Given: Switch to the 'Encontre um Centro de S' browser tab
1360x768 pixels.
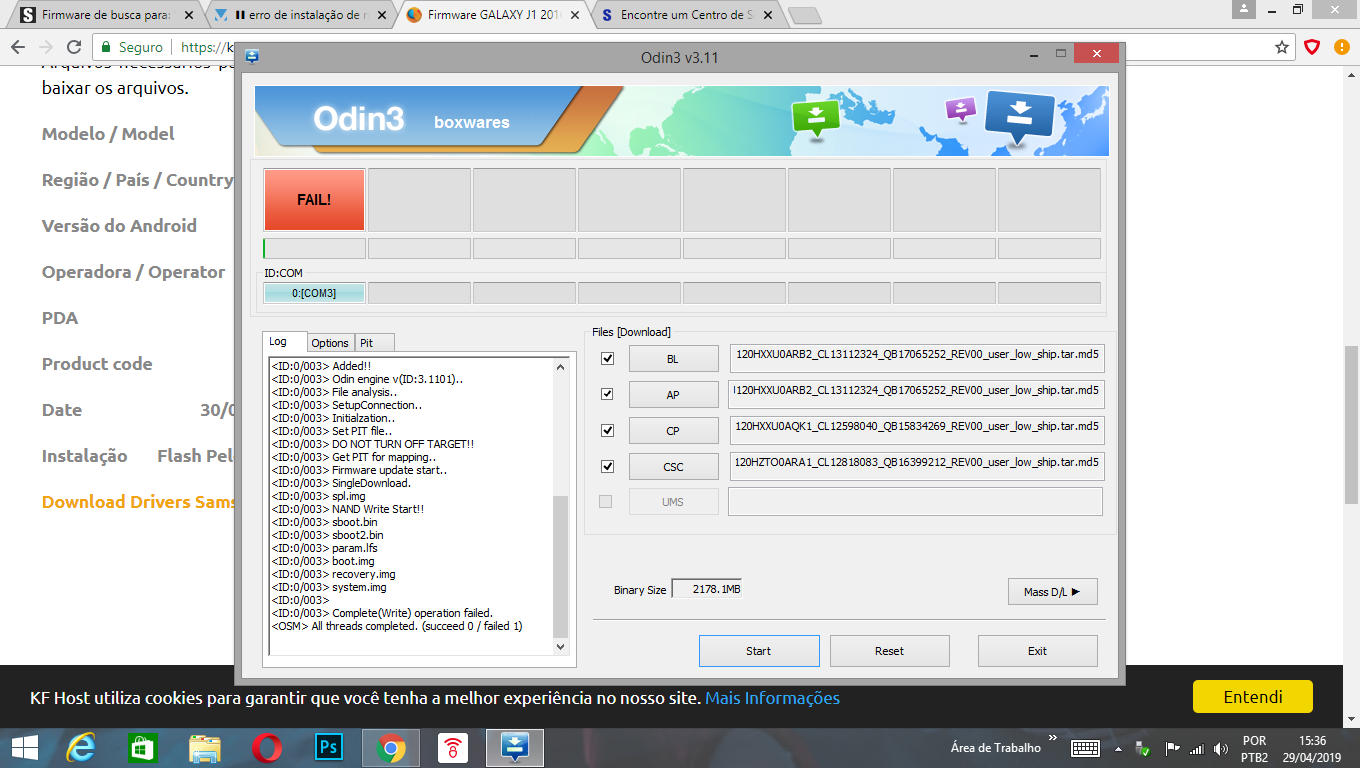Looking at the screenshot, I should (688, 15).
